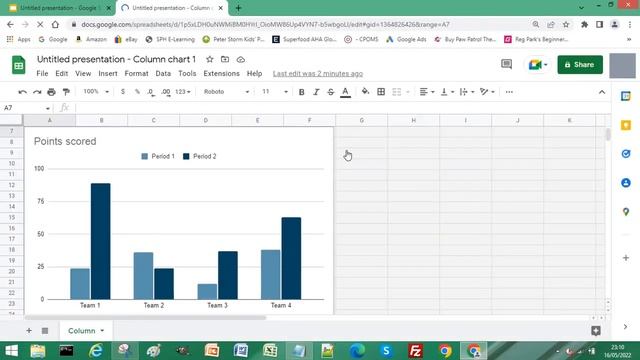Select column G header

pyautogui.click(x=361, y=120)
